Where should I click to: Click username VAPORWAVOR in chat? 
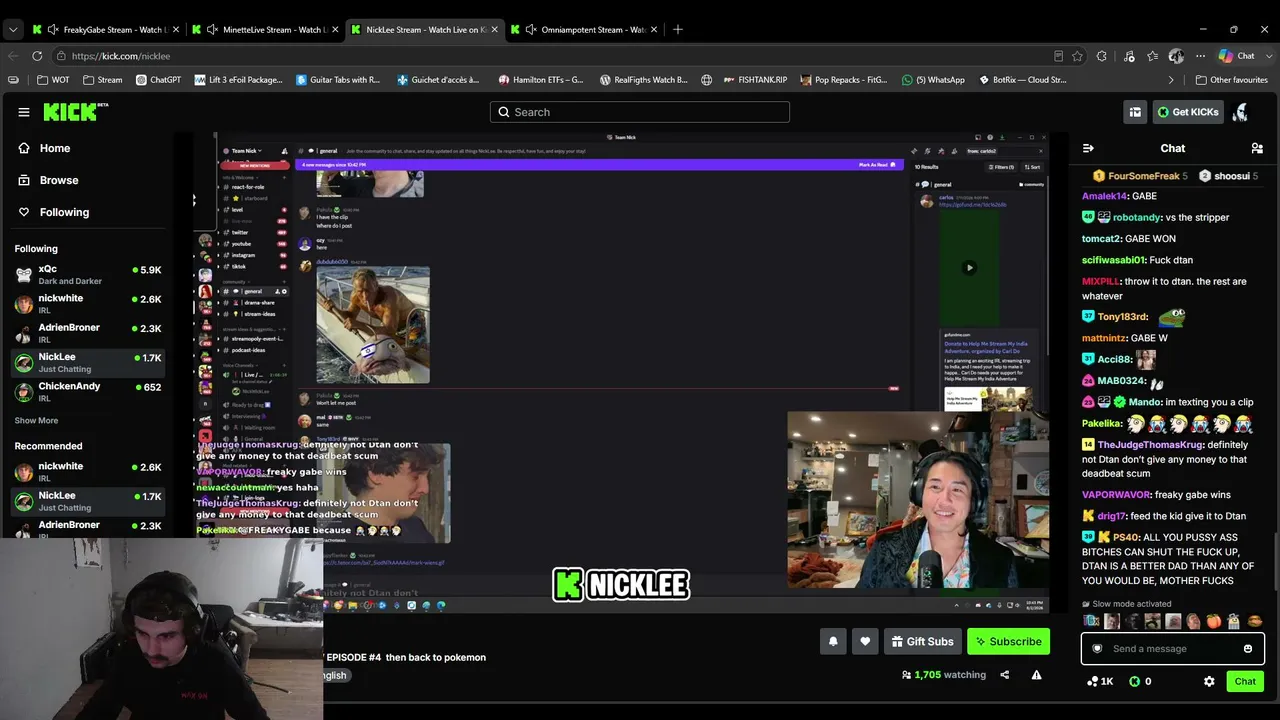click(1117, 495)
